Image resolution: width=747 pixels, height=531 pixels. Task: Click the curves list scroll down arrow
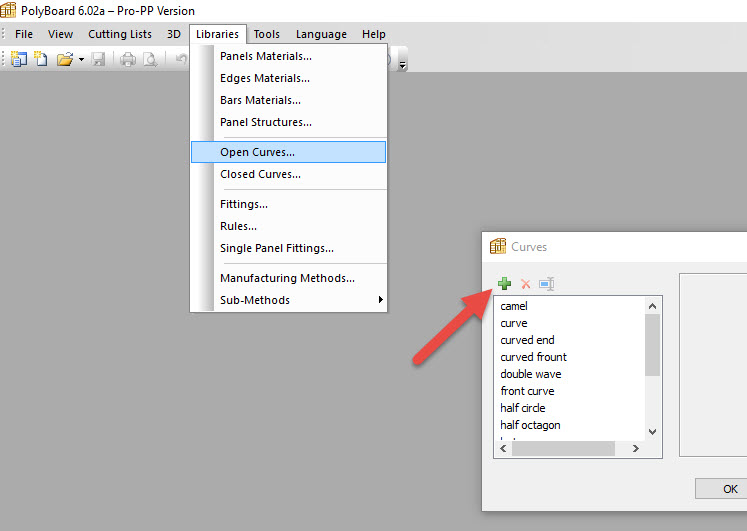point(653,432)
